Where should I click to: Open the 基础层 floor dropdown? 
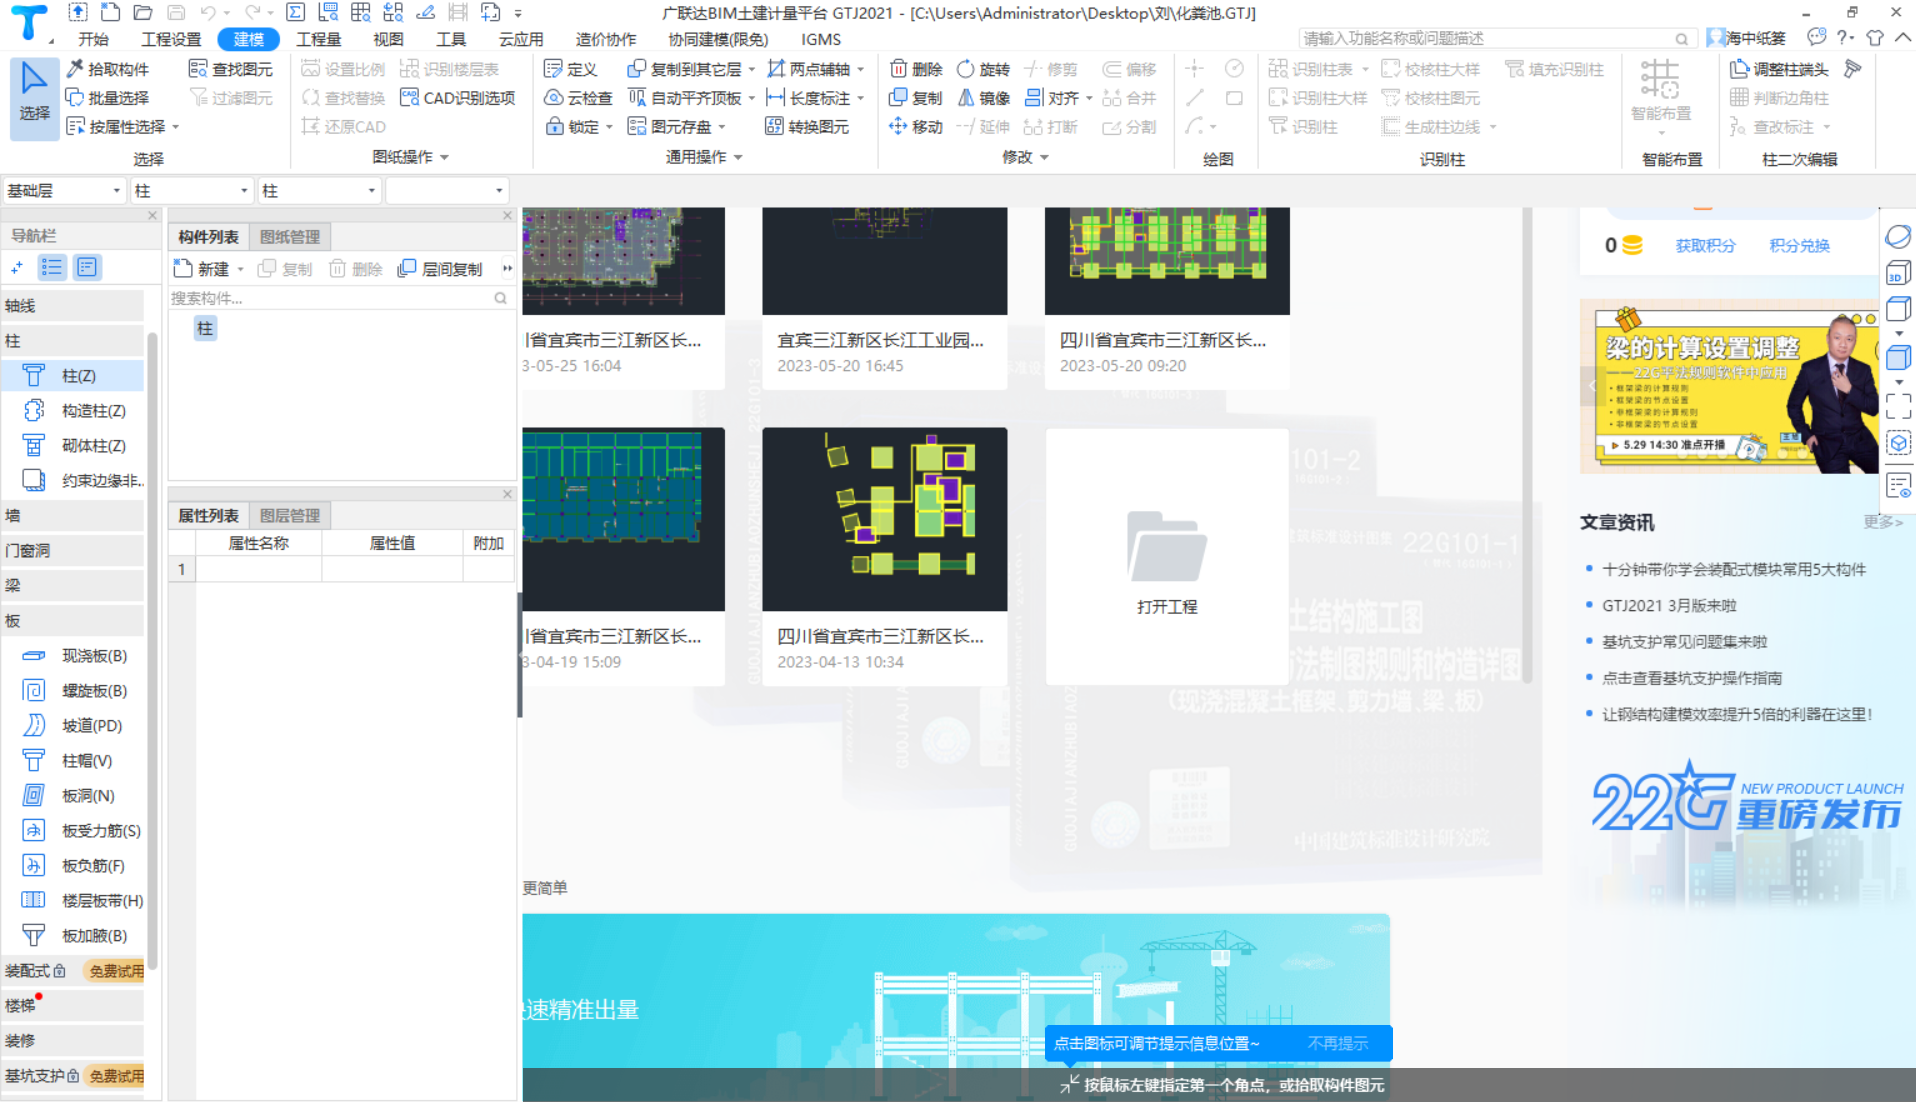pyautogui.click(x=64, y=191)
